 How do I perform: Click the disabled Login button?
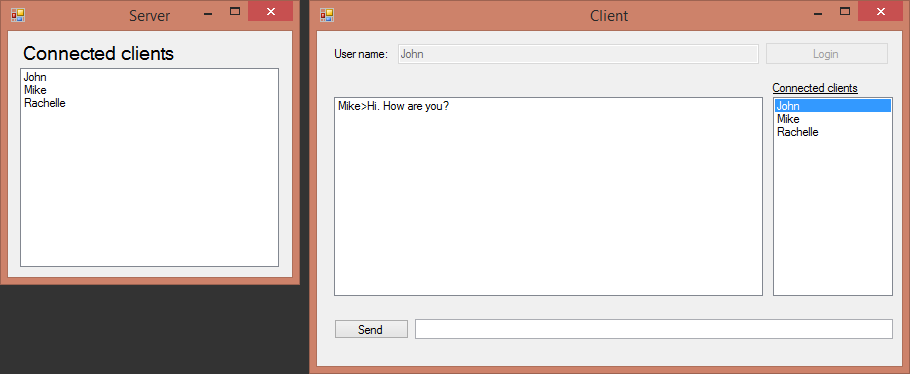click(826, 54)
